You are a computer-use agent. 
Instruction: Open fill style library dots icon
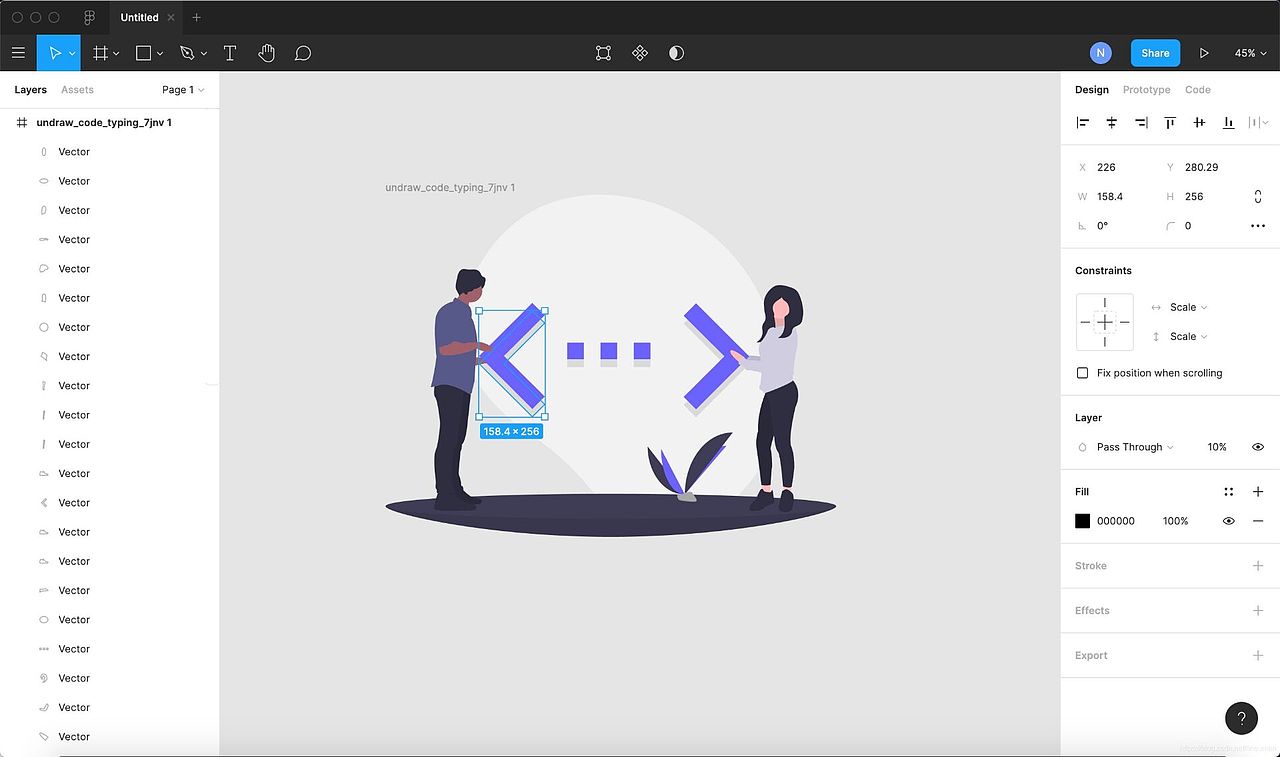[1228, 492]
